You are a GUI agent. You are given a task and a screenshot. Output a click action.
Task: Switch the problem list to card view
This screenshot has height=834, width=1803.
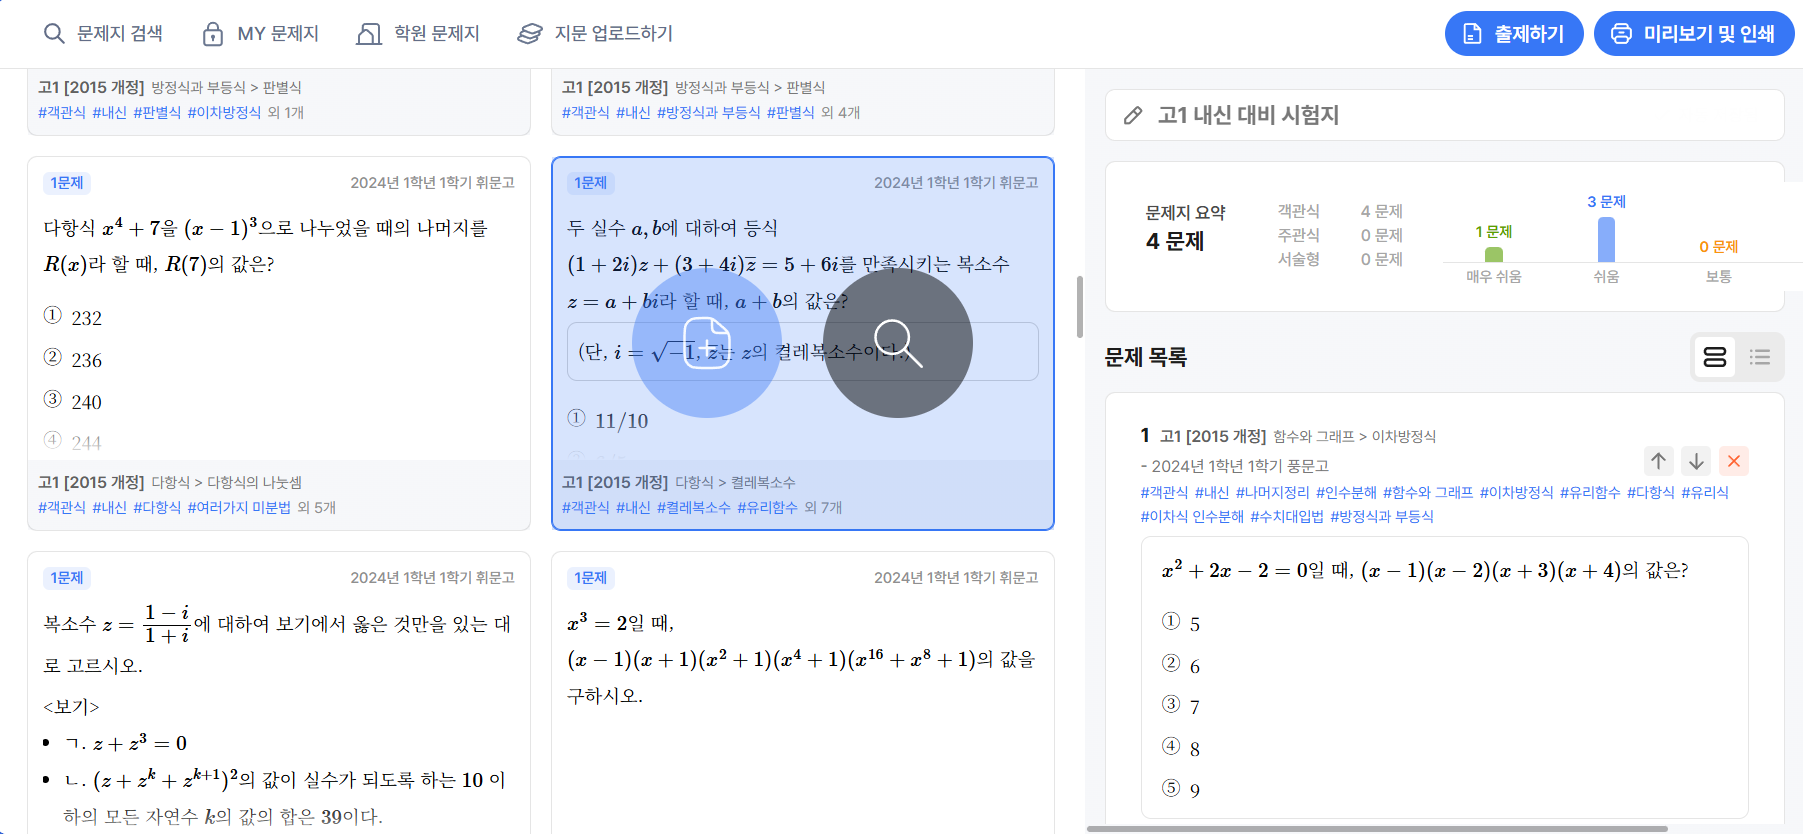(x=1715, y=357)
